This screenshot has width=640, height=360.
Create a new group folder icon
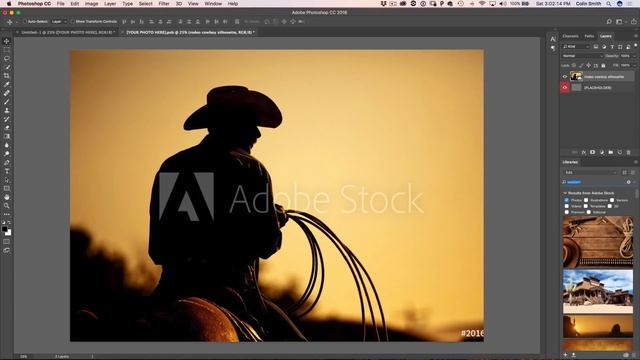[x=611, y=152]
